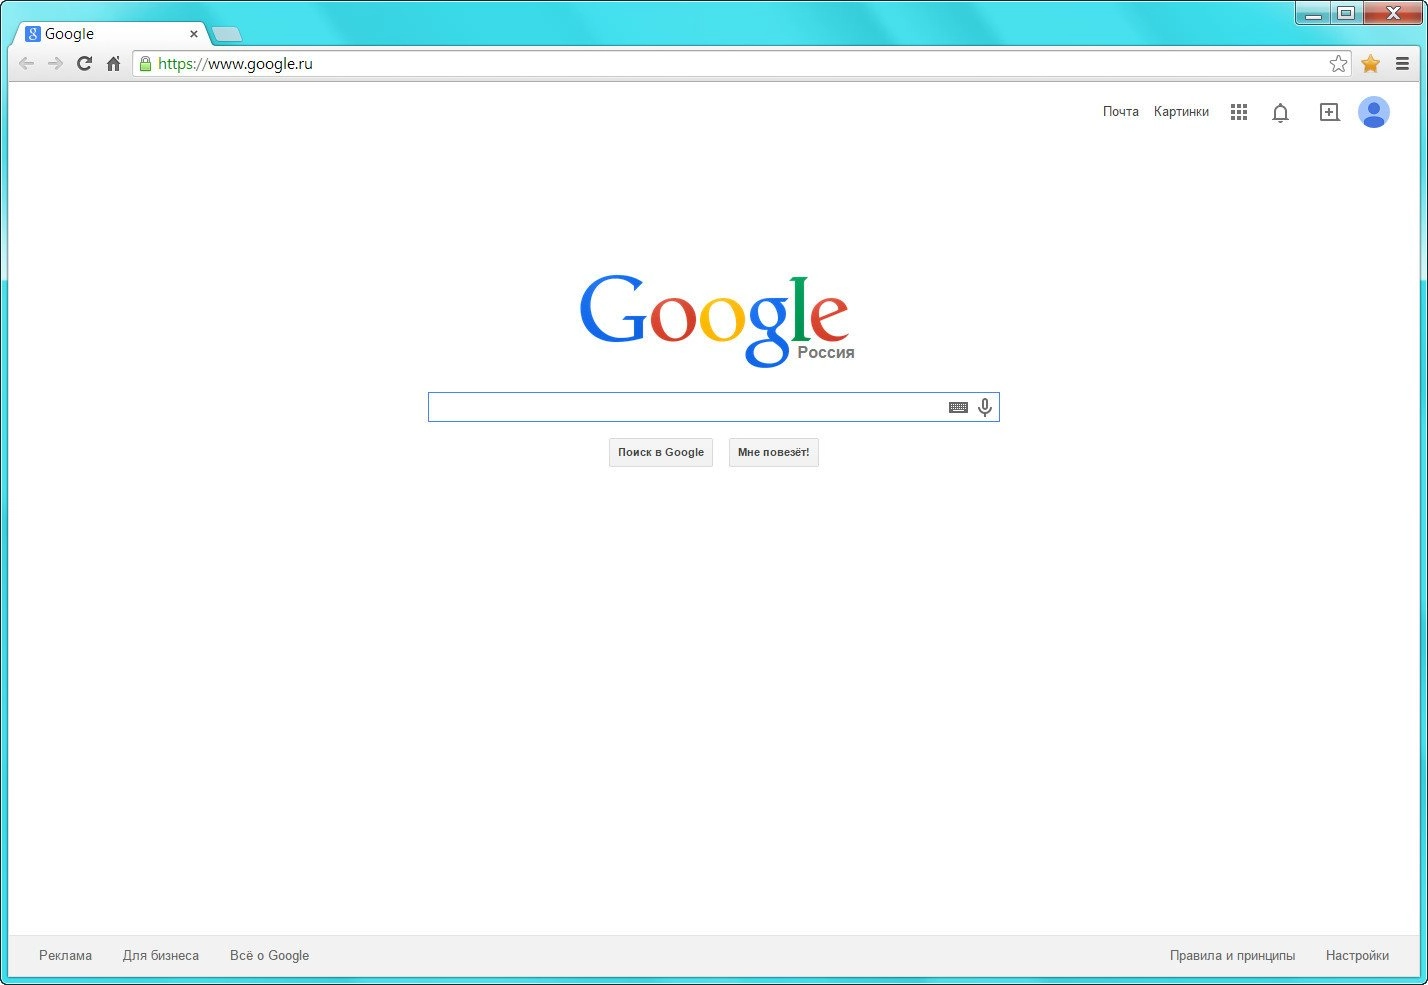Screen dimensions: 1428x985
Task: Click the browser back arrow
Action: tap(27, 63)
